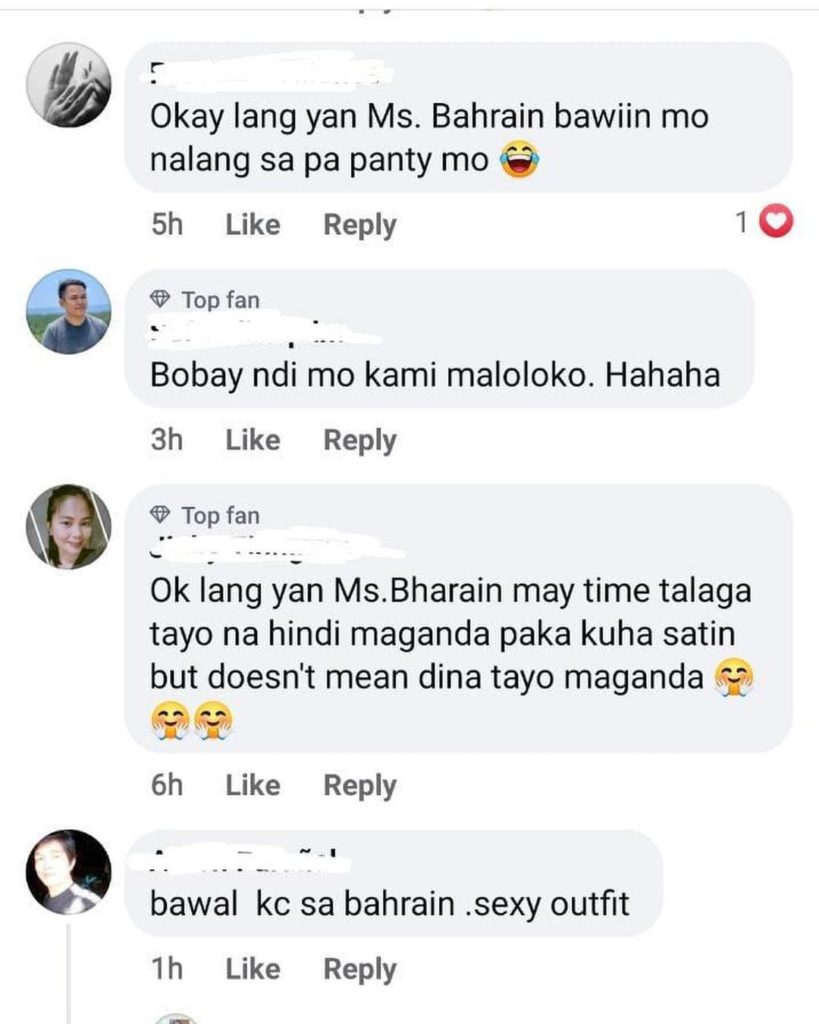Viewport: 819px width, 1024px height.
Task: Click the 3h timestamp on second comment
Action: tap(167, 440)
